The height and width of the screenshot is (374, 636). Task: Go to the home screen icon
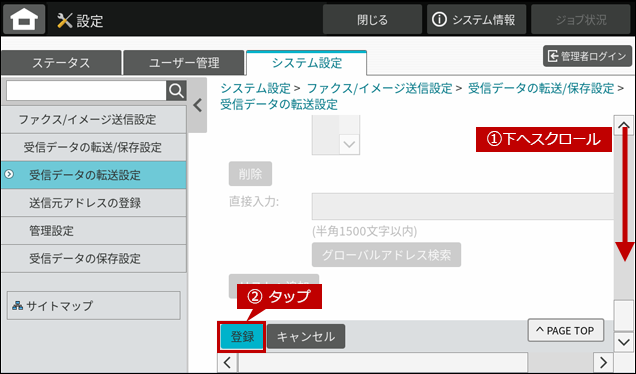coord(24,19)
